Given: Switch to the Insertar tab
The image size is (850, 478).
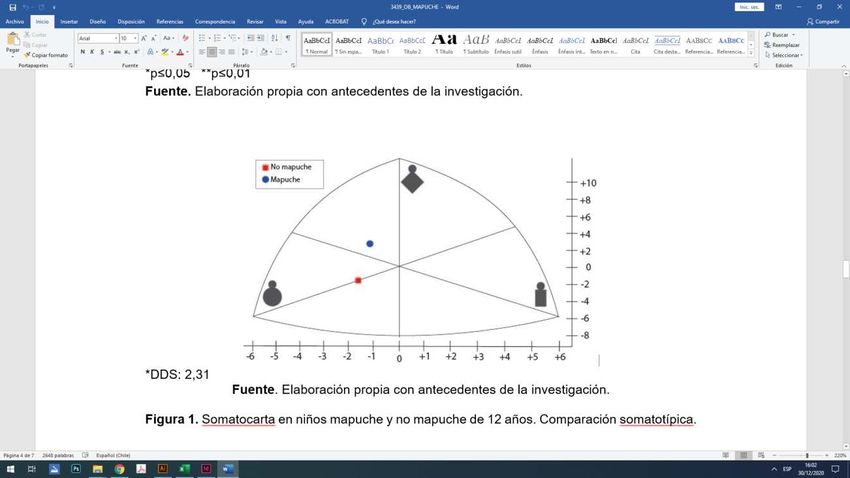Looking at the screenshot, I should [69, 22].
